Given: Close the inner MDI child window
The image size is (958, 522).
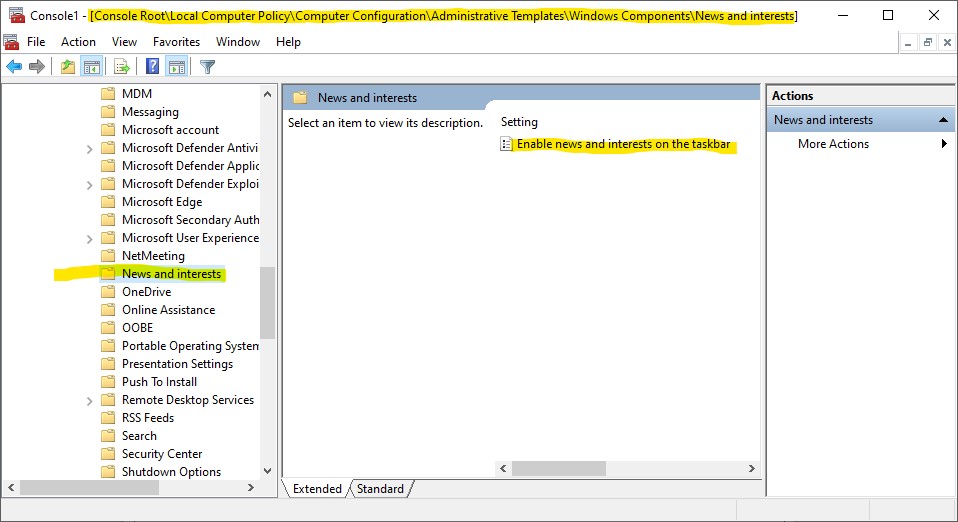Looking at the screenshot, I should coord(947,42).
